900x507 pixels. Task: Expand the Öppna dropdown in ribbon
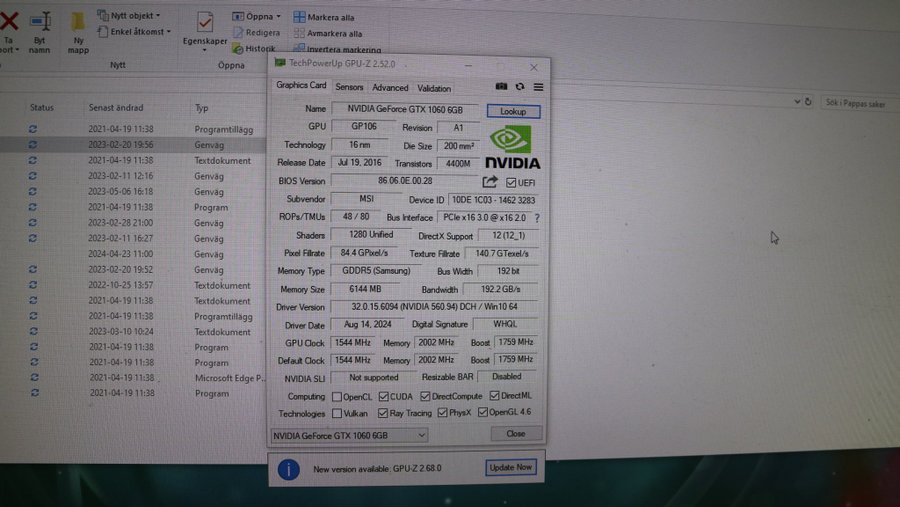coord(279,17)
